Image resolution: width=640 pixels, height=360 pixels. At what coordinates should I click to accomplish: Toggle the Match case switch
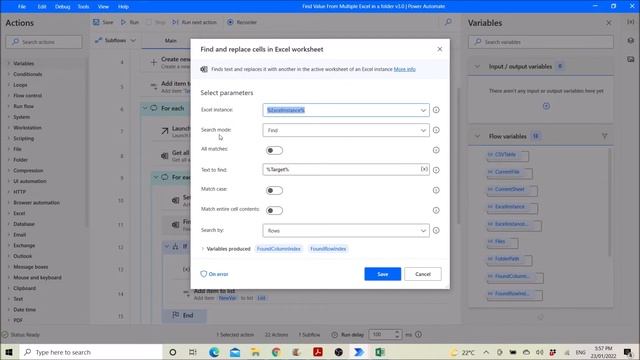tap(274, 190)
